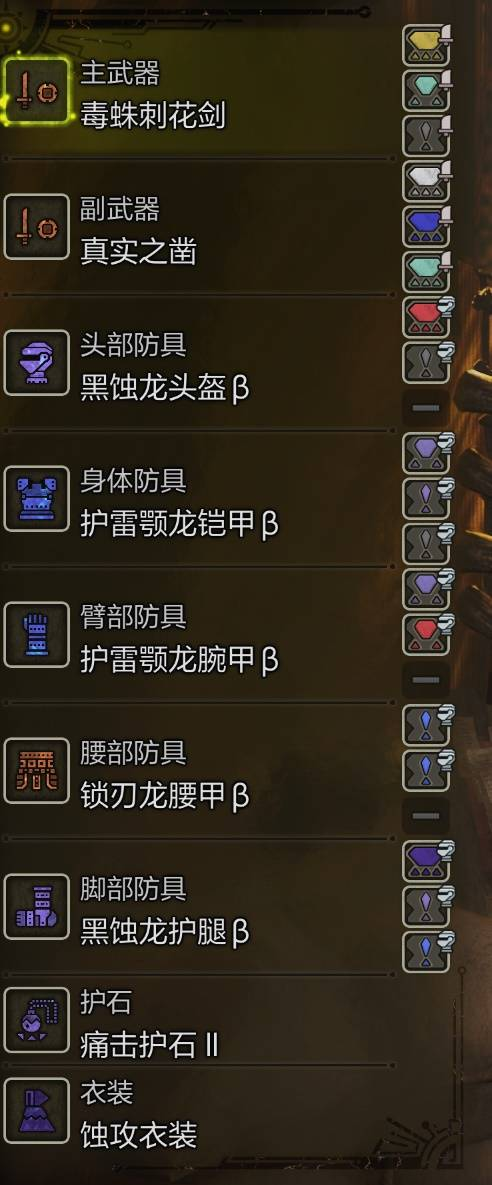Select waist armor 锁刃龙腰甲β

coord(165,796)
